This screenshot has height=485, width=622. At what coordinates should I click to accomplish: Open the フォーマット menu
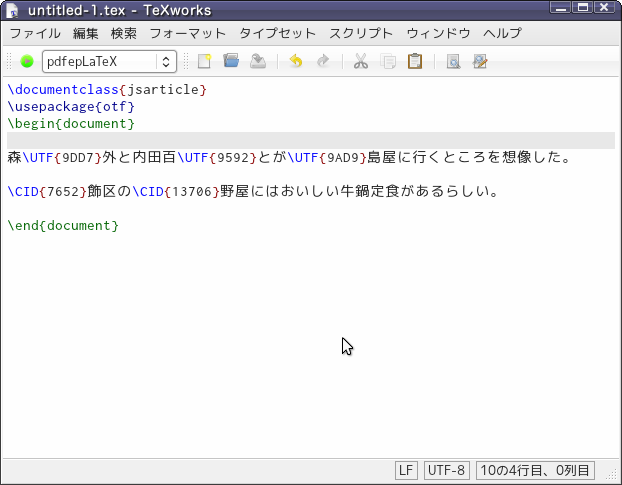pos(188,33)
